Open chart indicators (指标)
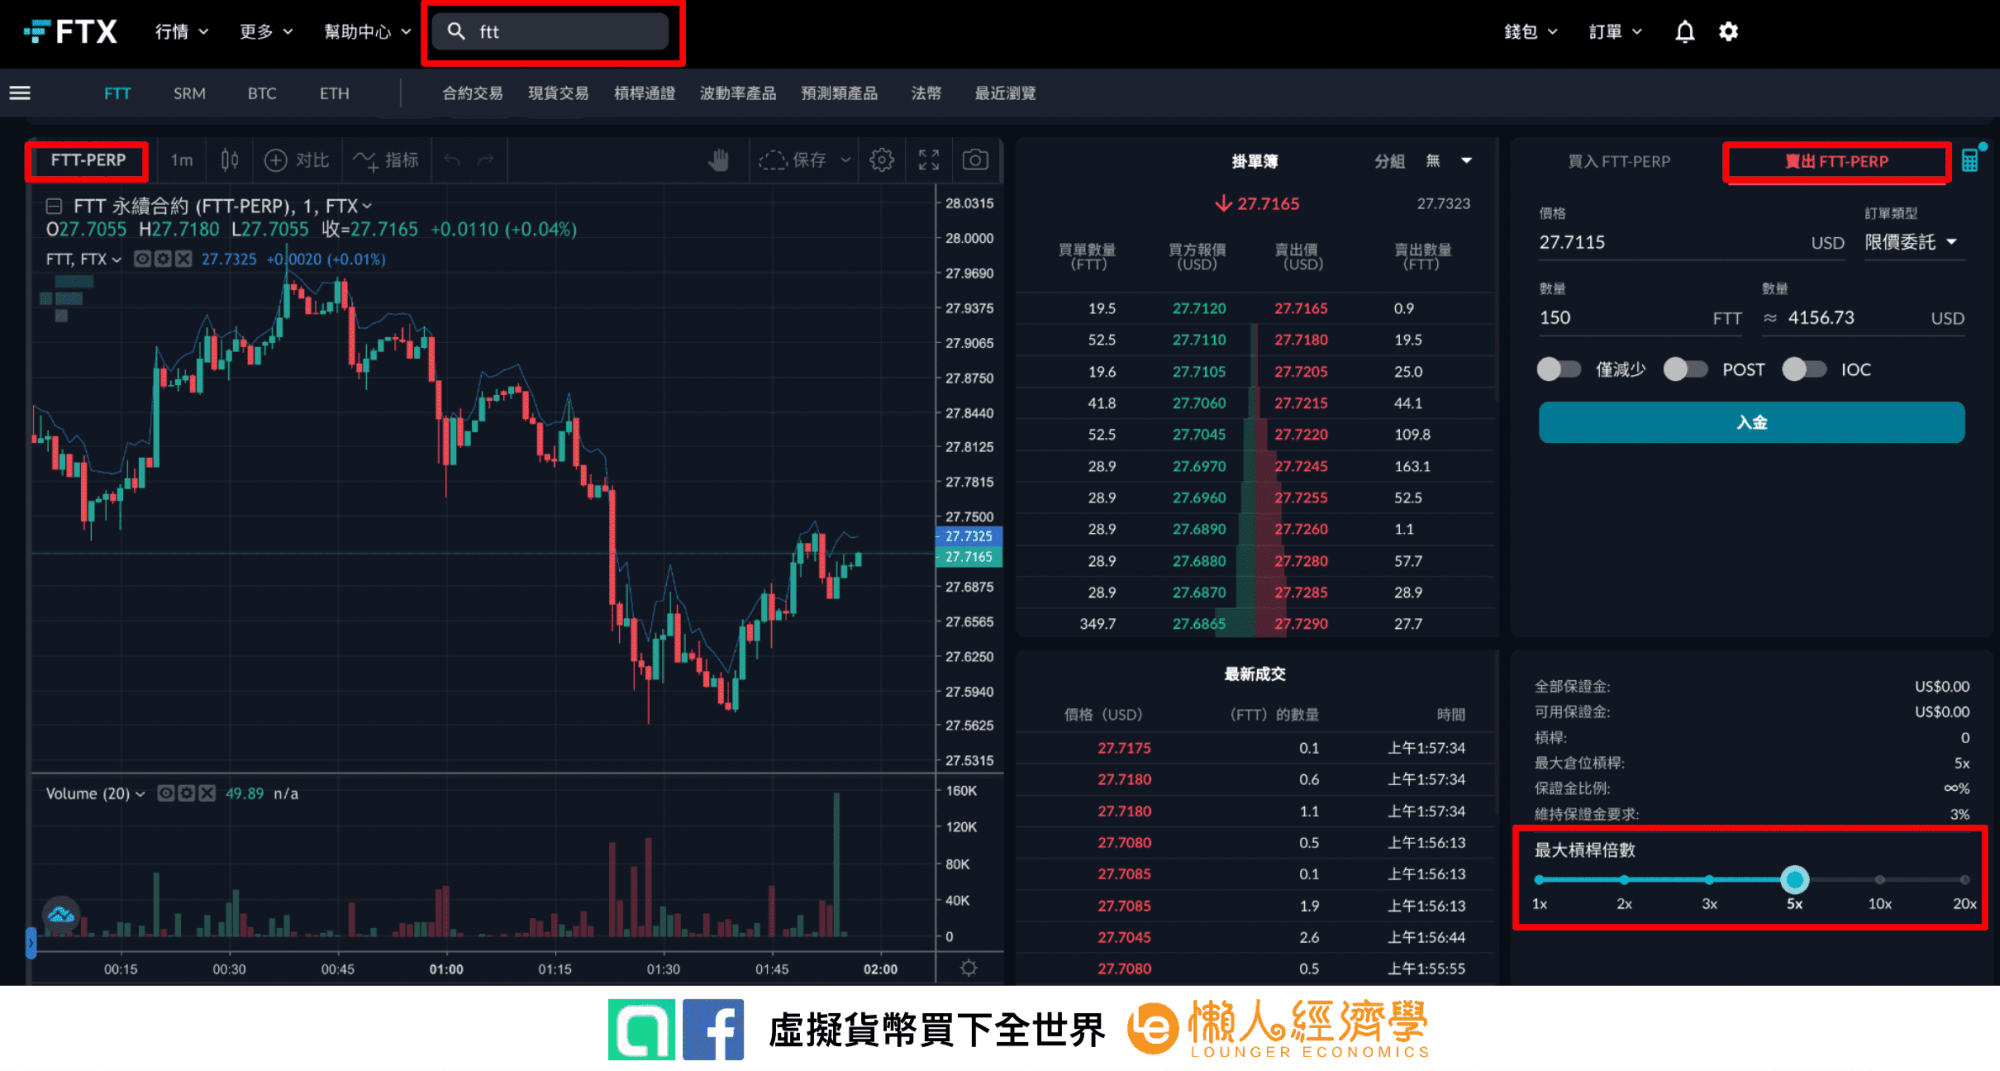2000x1071 pixels. (386, 160)
